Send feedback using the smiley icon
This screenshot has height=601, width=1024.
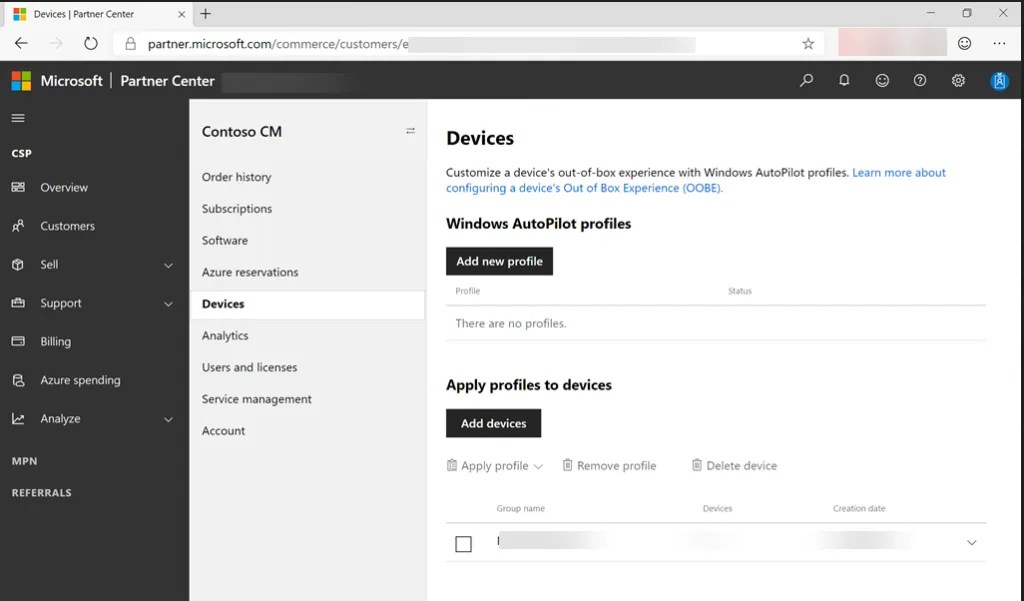coord(882,80)
